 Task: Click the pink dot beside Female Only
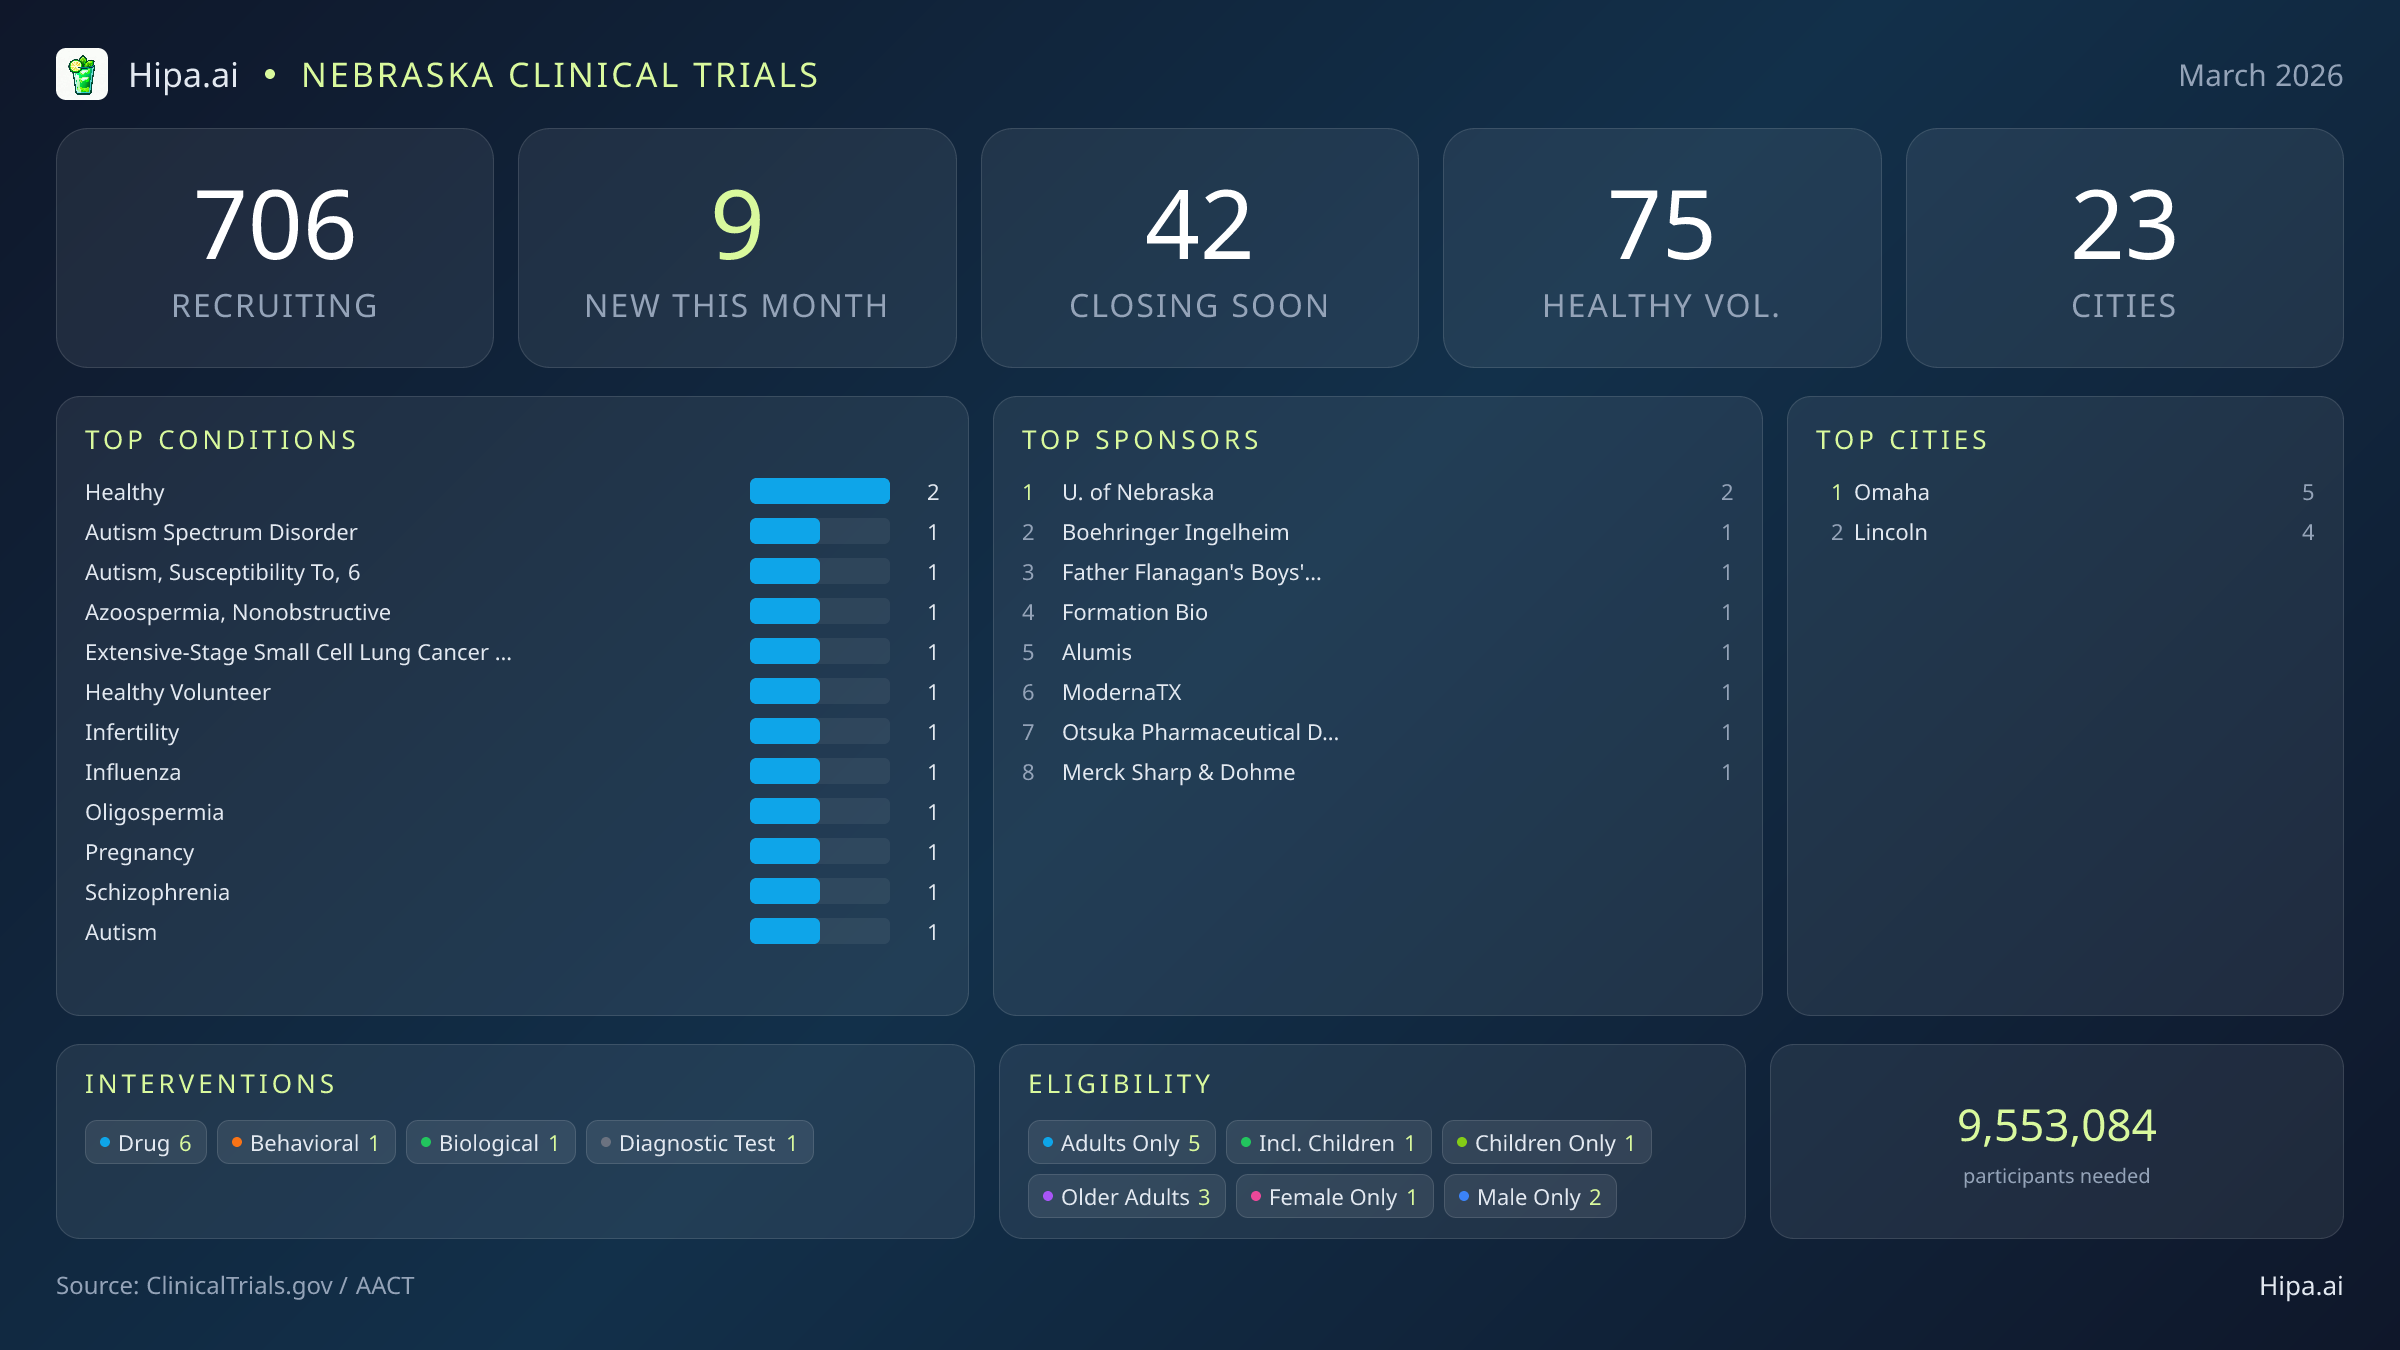click(1255, 1196)
